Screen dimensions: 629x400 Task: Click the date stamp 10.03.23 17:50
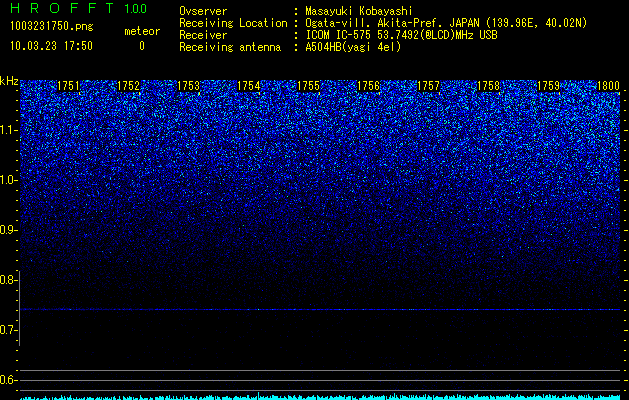click(x=51, y=46)
